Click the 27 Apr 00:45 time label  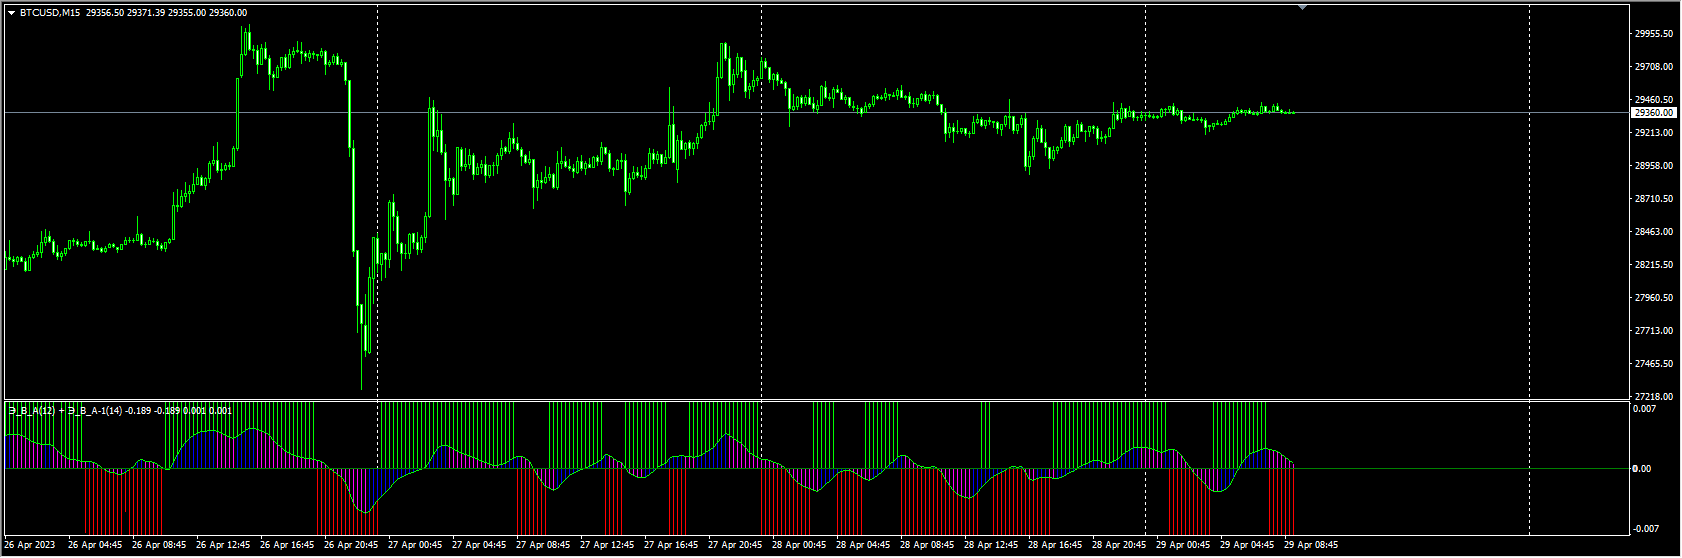click(x=415, y=546)
